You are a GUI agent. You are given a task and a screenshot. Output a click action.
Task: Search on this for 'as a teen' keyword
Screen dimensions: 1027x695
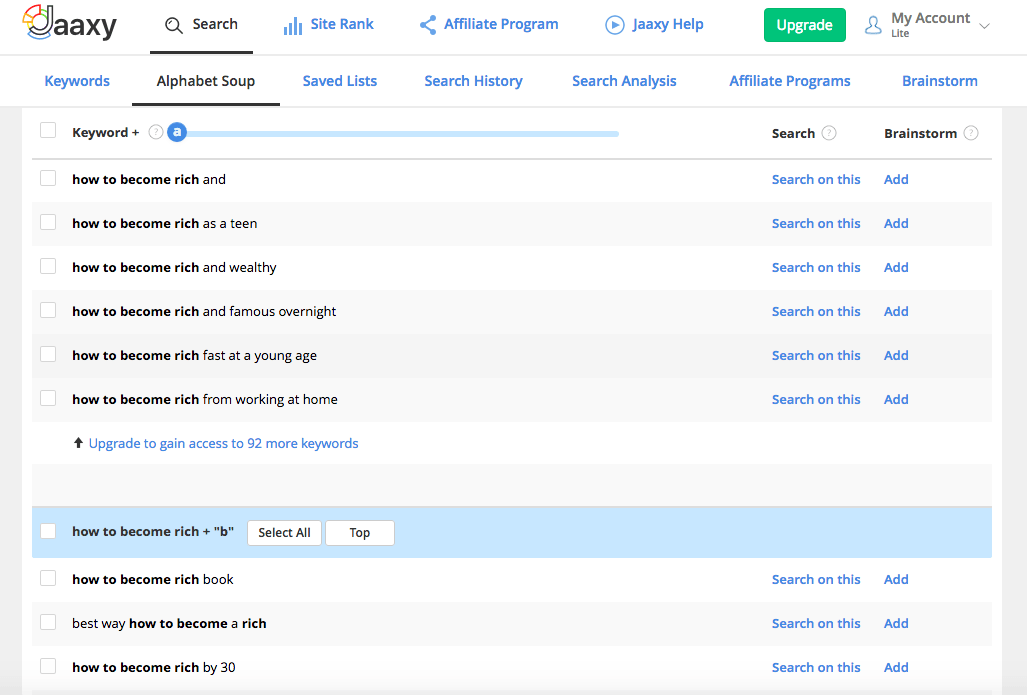[816, 223]
